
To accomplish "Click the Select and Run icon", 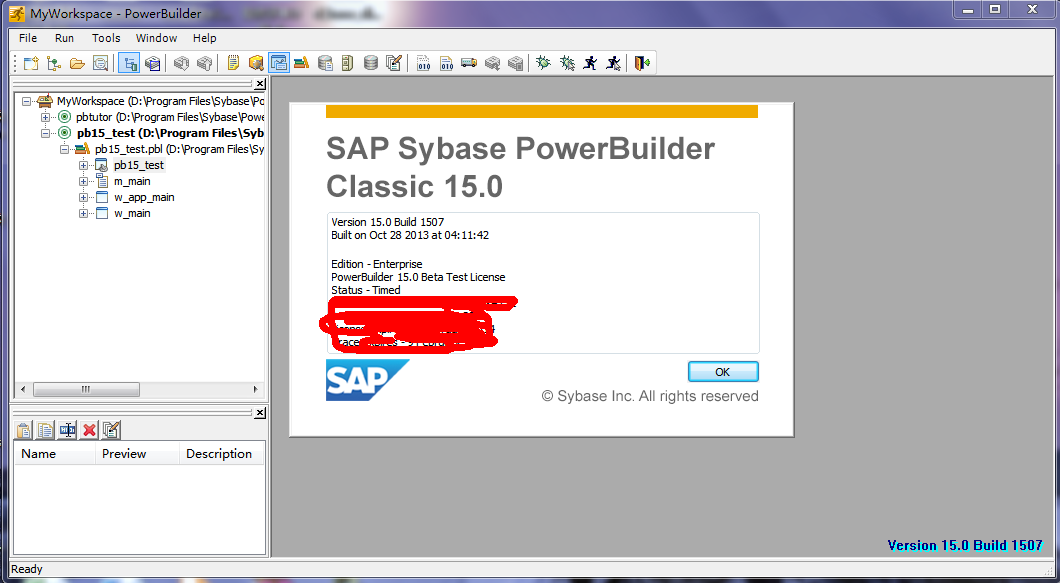I will point(613,63).
